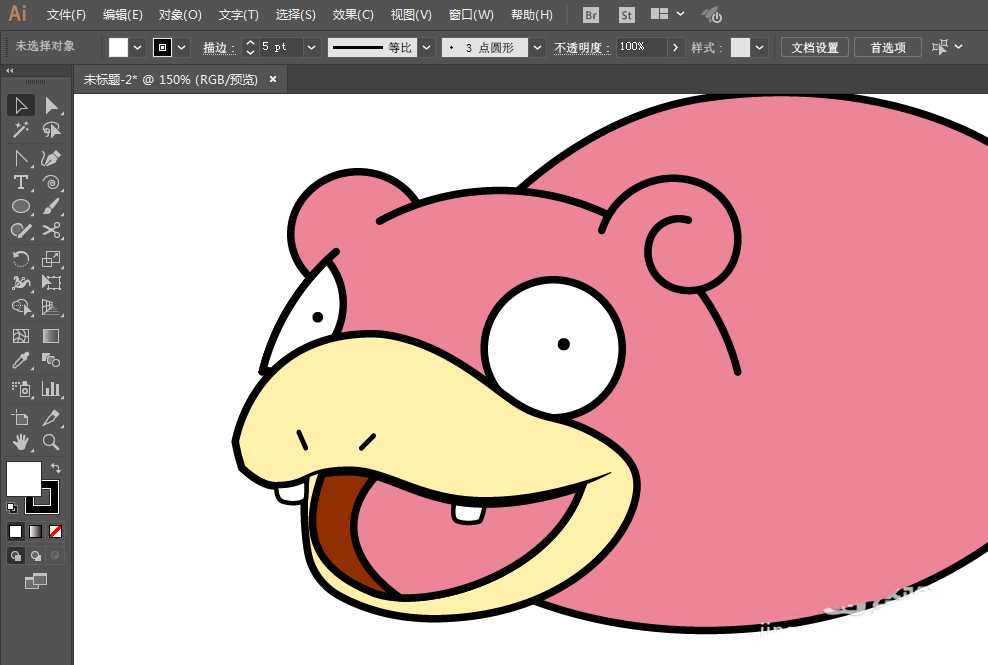
Task: Click the 100% opacity input field
Action: point(641,47)
